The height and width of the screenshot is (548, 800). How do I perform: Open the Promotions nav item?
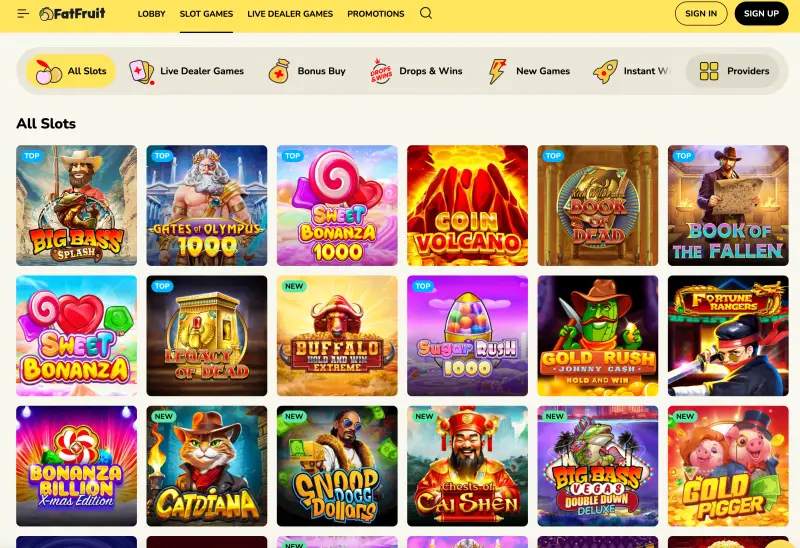[x=376, y=14]
